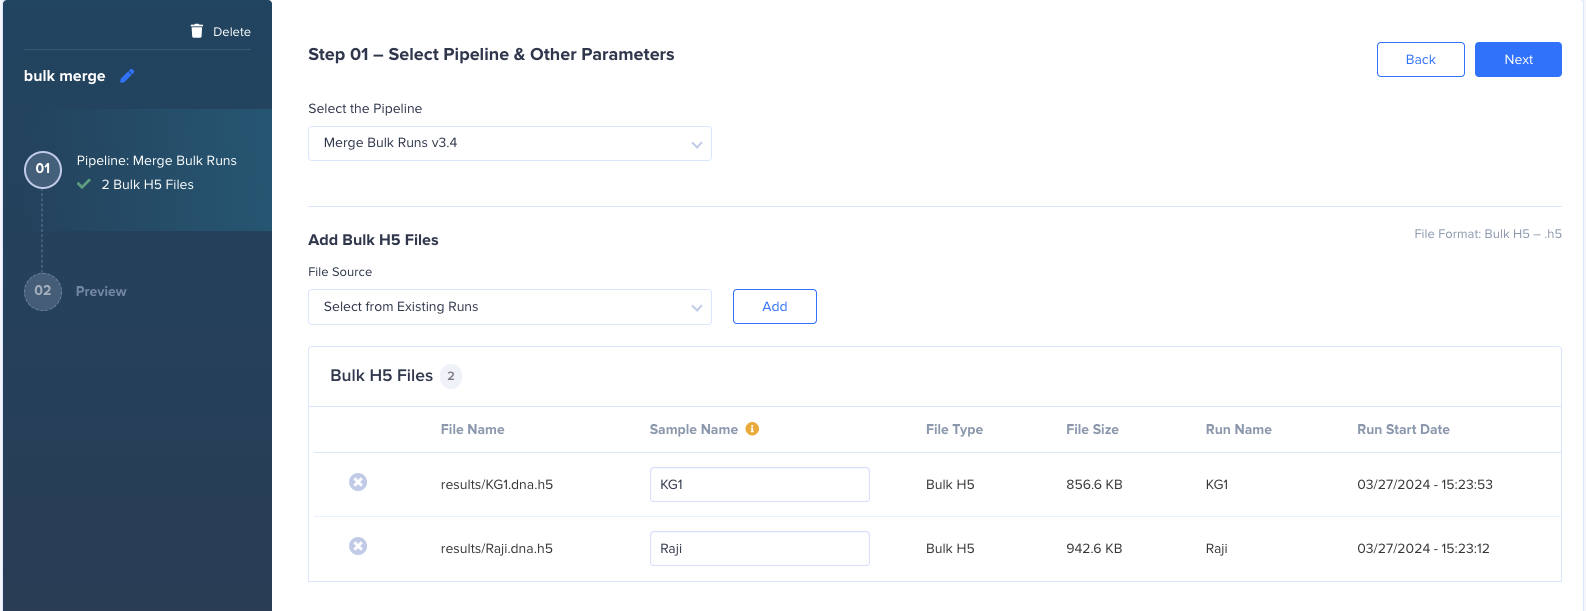Remove the results/Raji.dna.h5 file row

coord(358,546)
